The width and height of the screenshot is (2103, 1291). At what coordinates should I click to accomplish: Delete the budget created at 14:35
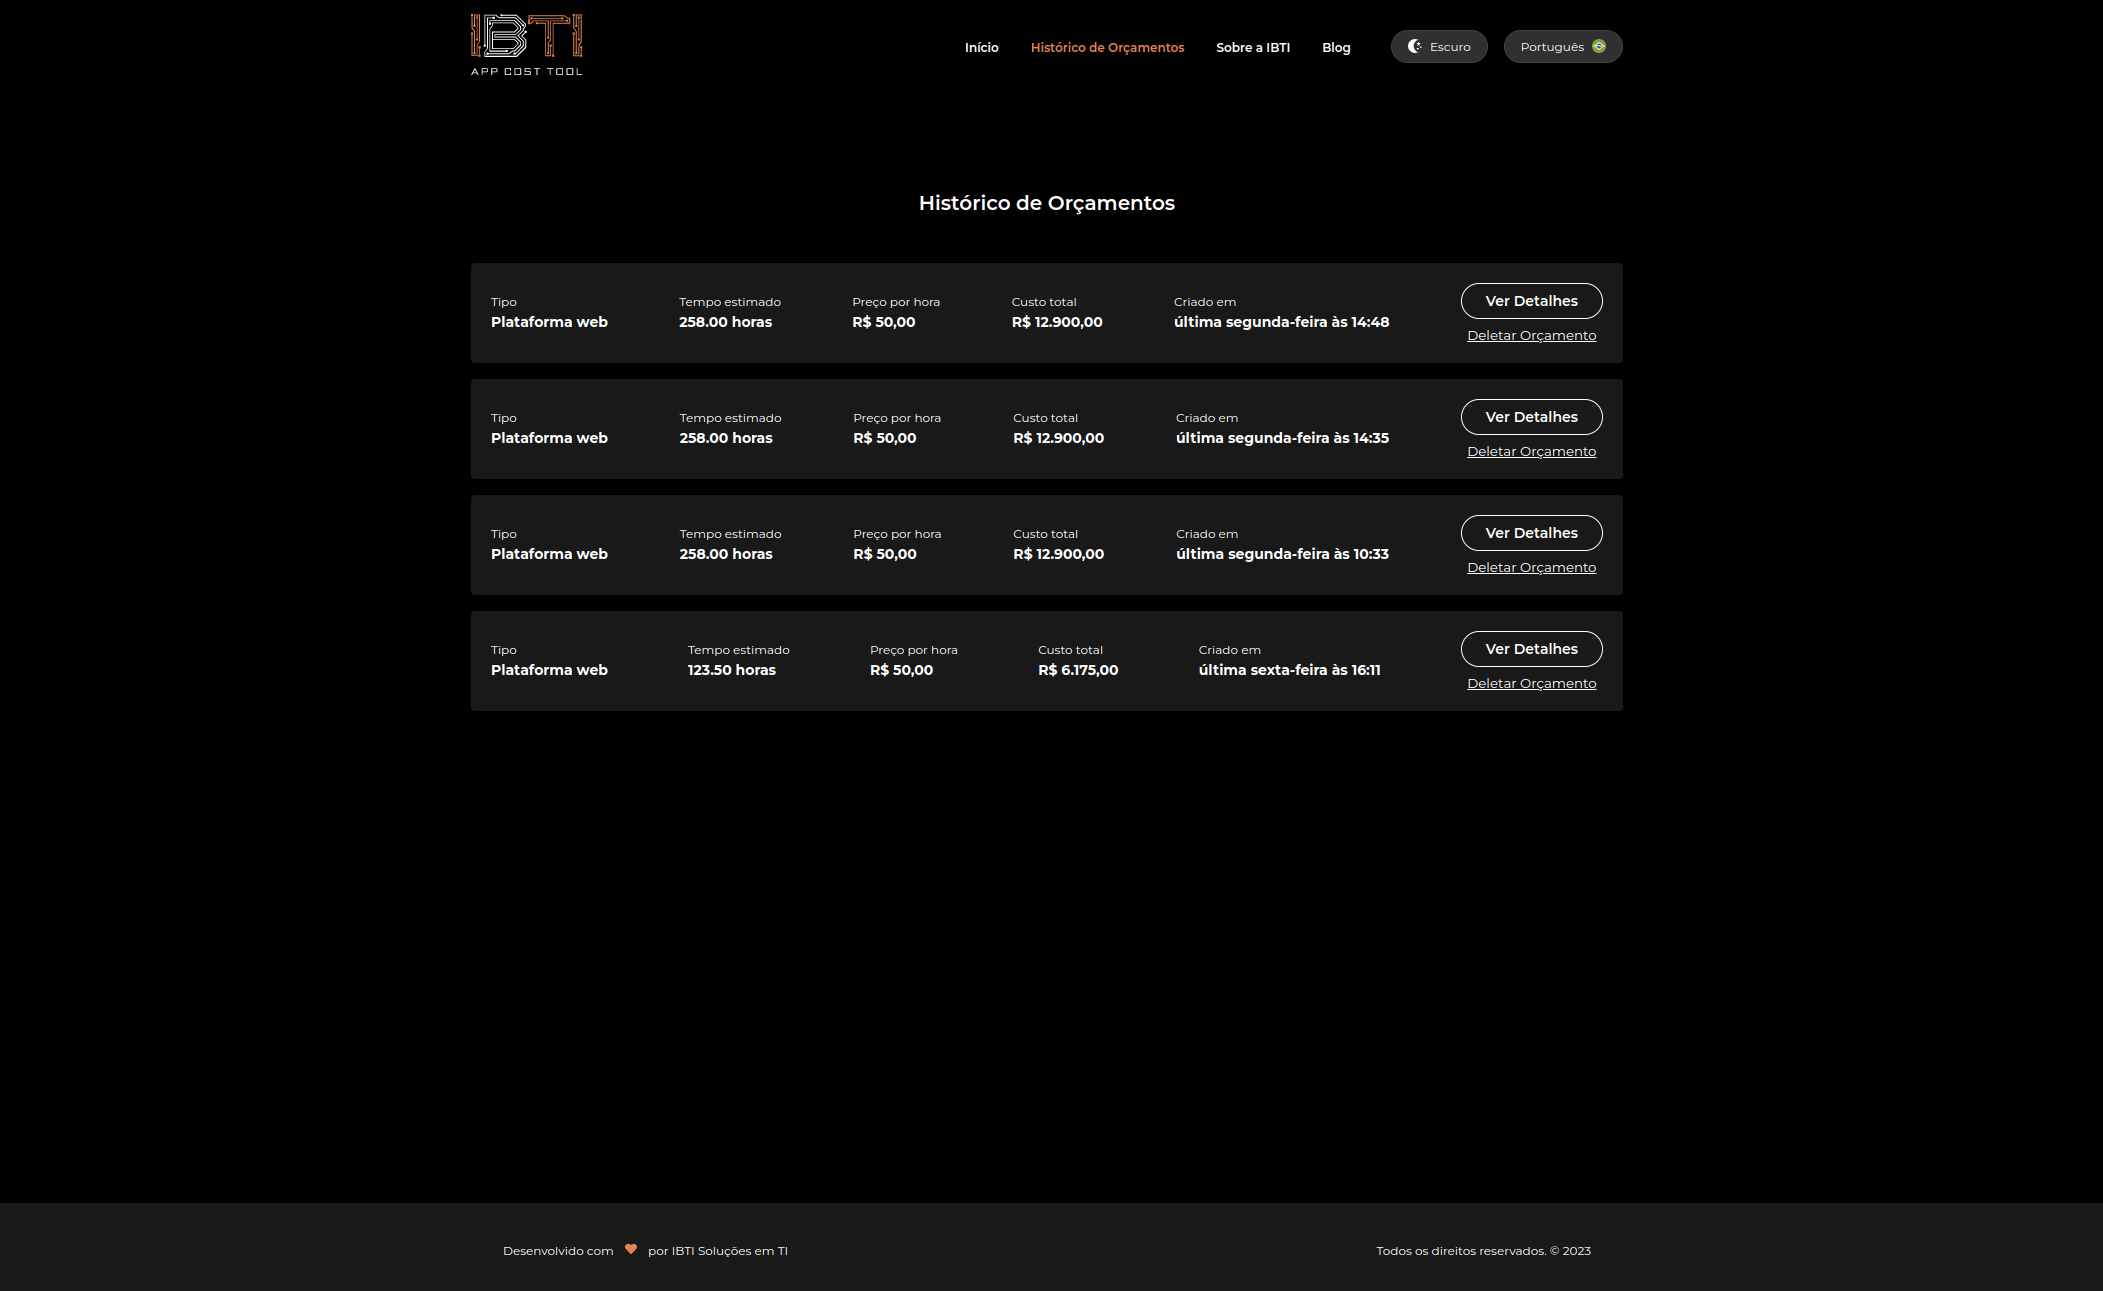click(x=1531, y=452)
